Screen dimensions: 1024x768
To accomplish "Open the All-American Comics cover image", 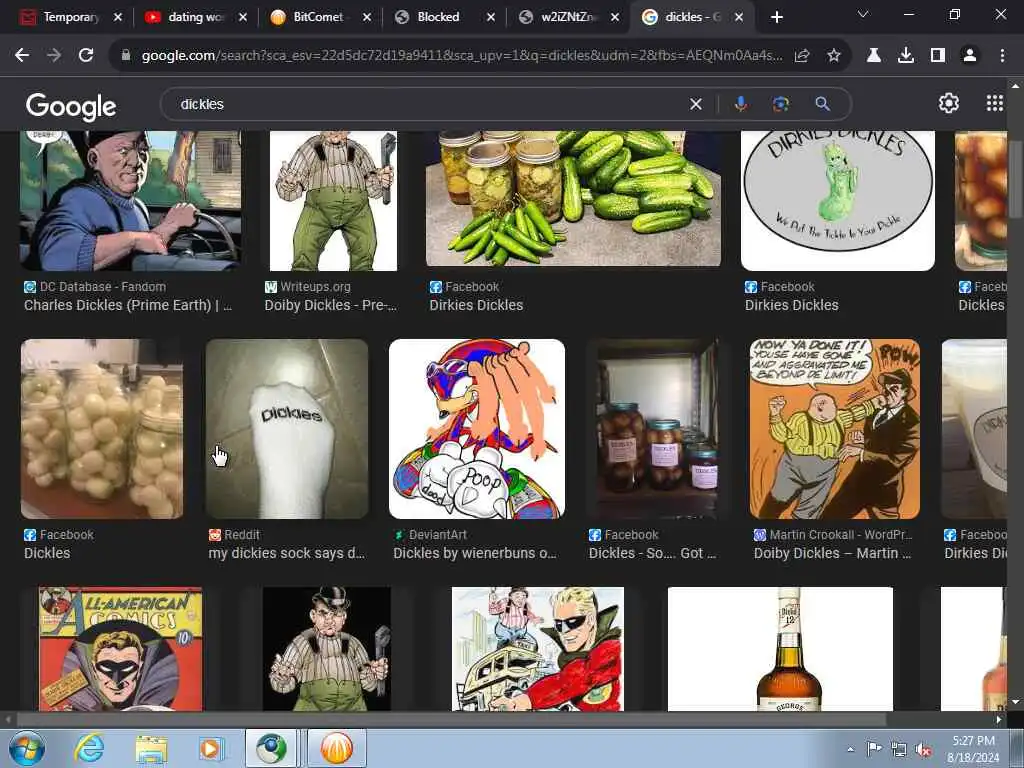I will click(120, 648).
